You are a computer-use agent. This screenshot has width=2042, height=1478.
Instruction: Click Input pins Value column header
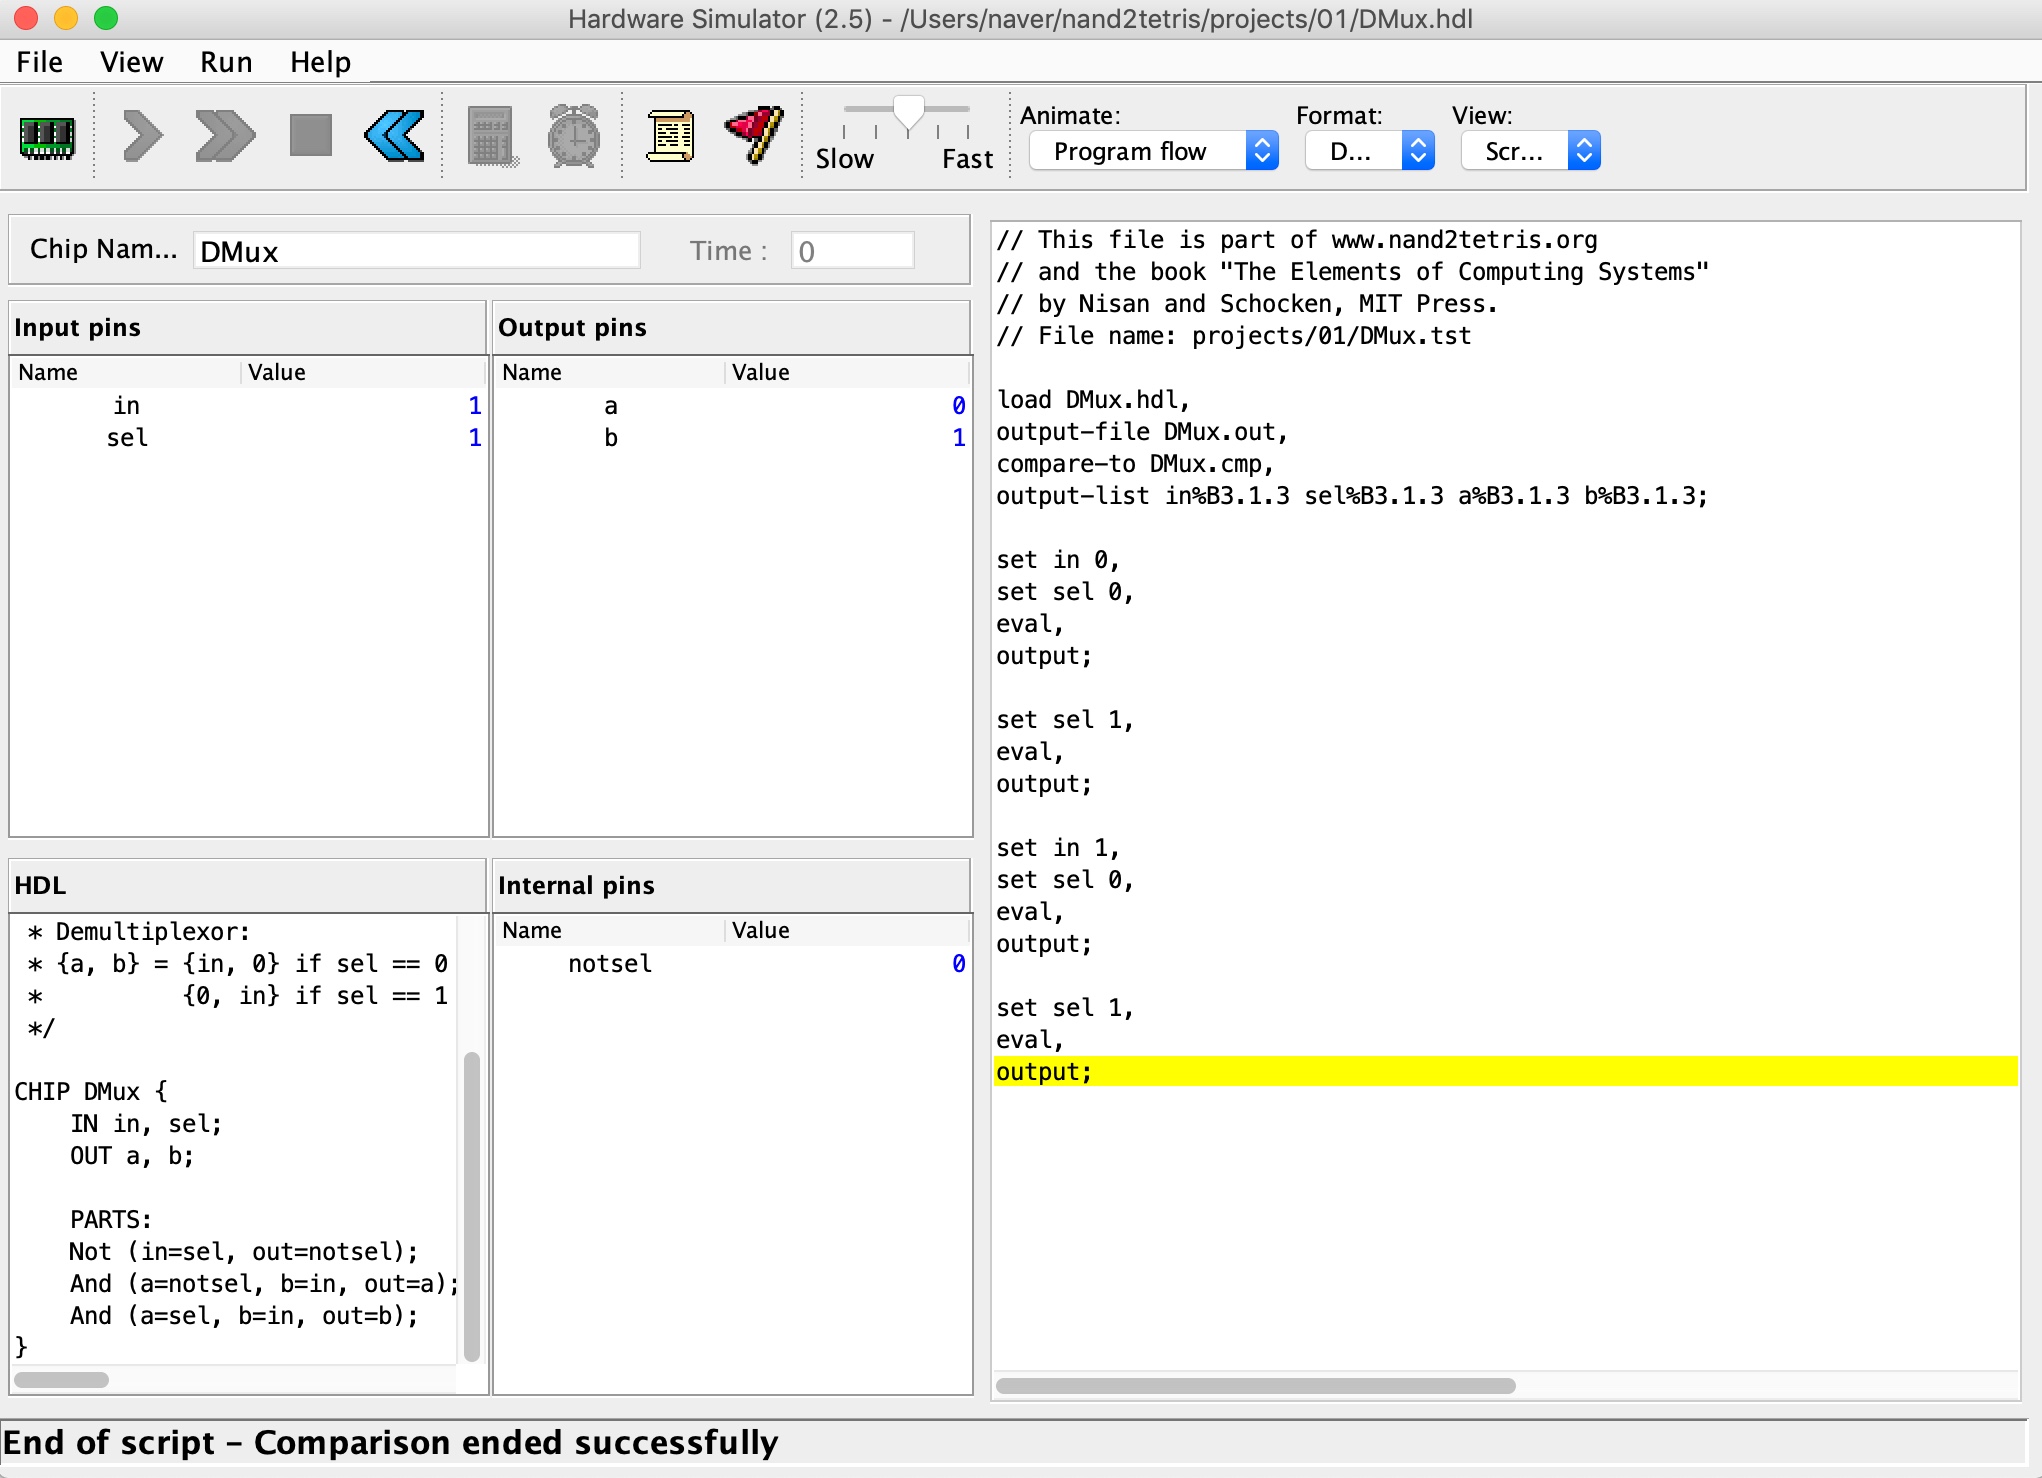[364, 372]
